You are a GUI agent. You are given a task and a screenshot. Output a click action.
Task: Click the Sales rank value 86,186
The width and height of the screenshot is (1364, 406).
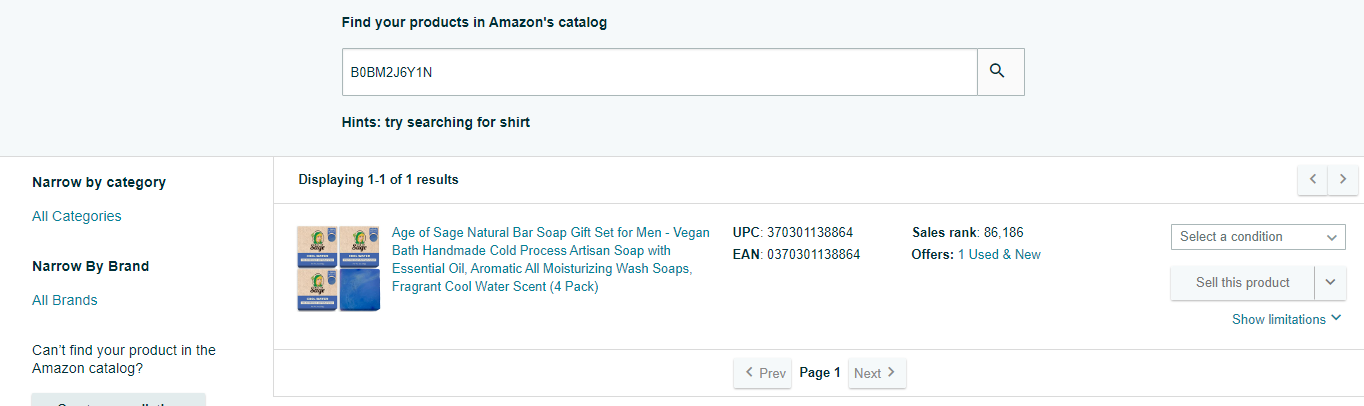(1003, 233)
